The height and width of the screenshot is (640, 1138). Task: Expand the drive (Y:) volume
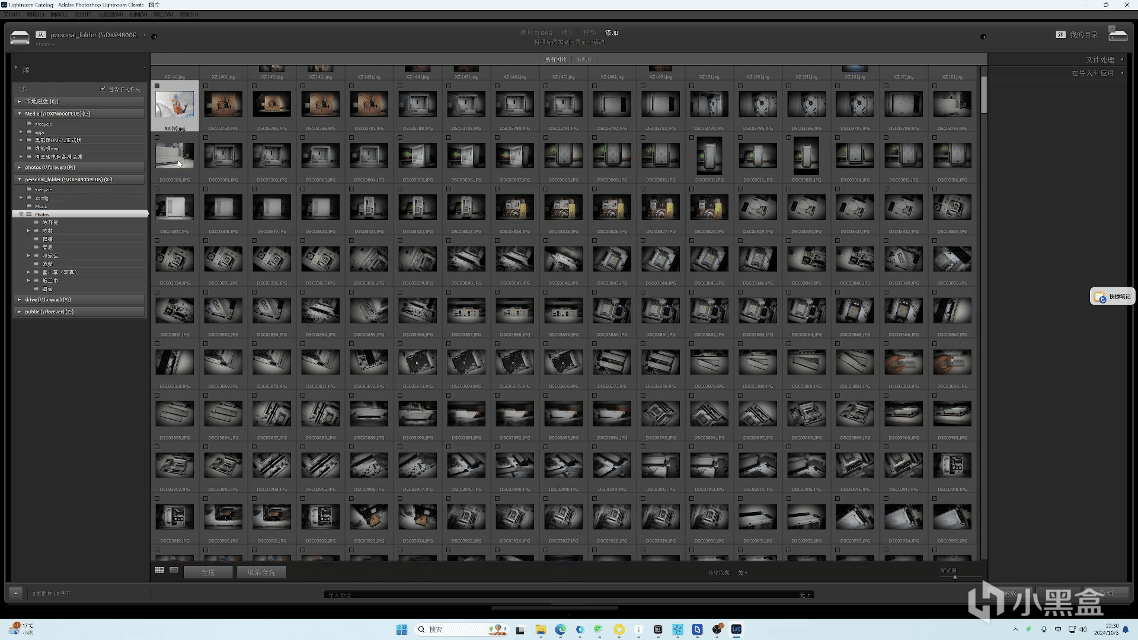[x=20, y=300]
